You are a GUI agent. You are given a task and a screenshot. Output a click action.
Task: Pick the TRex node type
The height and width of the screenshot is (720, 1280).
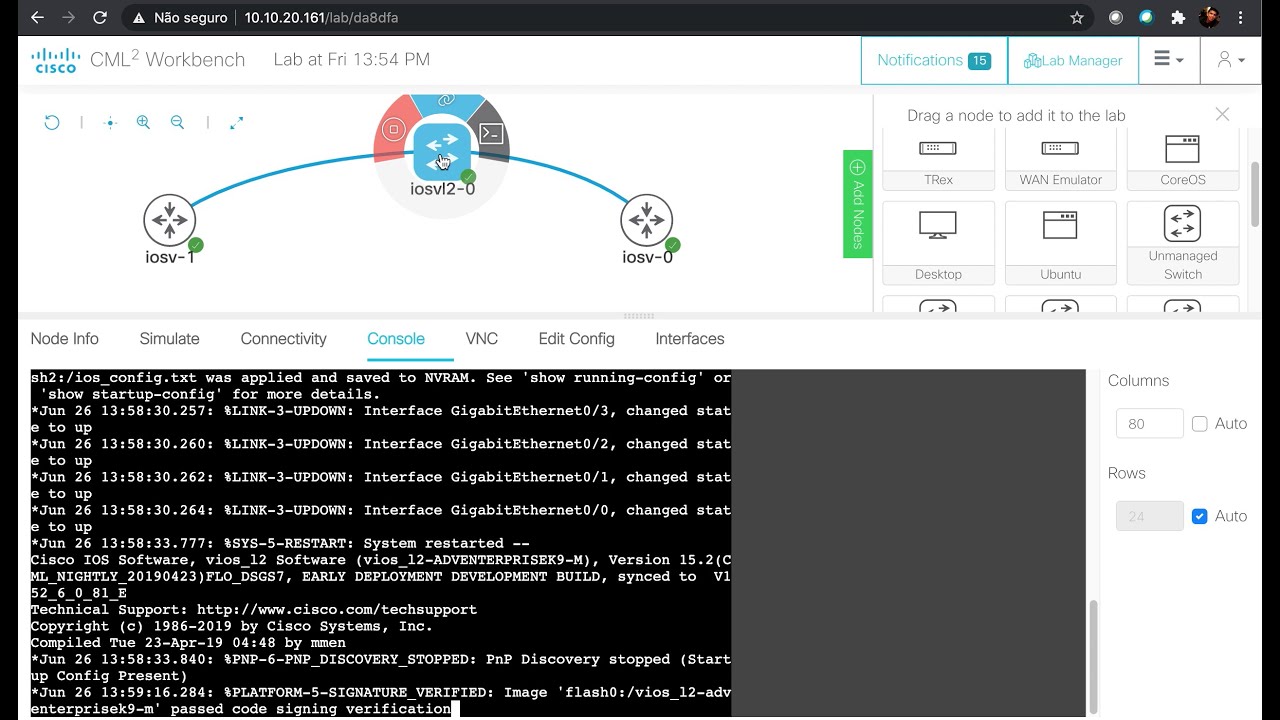coord(938,159)
